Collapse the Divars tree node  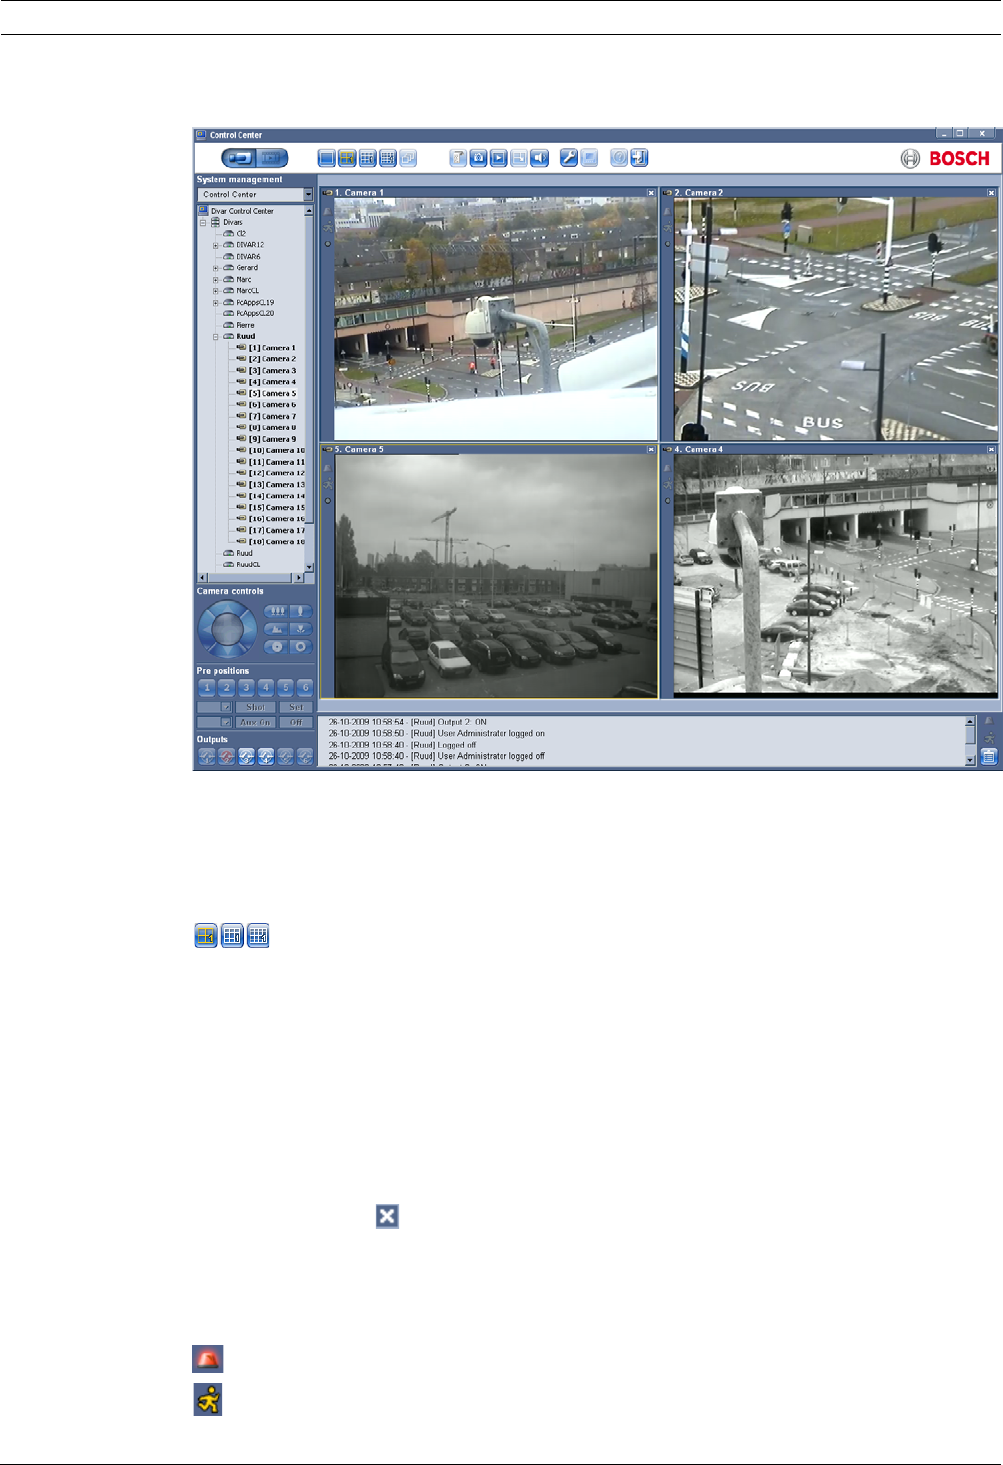tap(203, 223)
